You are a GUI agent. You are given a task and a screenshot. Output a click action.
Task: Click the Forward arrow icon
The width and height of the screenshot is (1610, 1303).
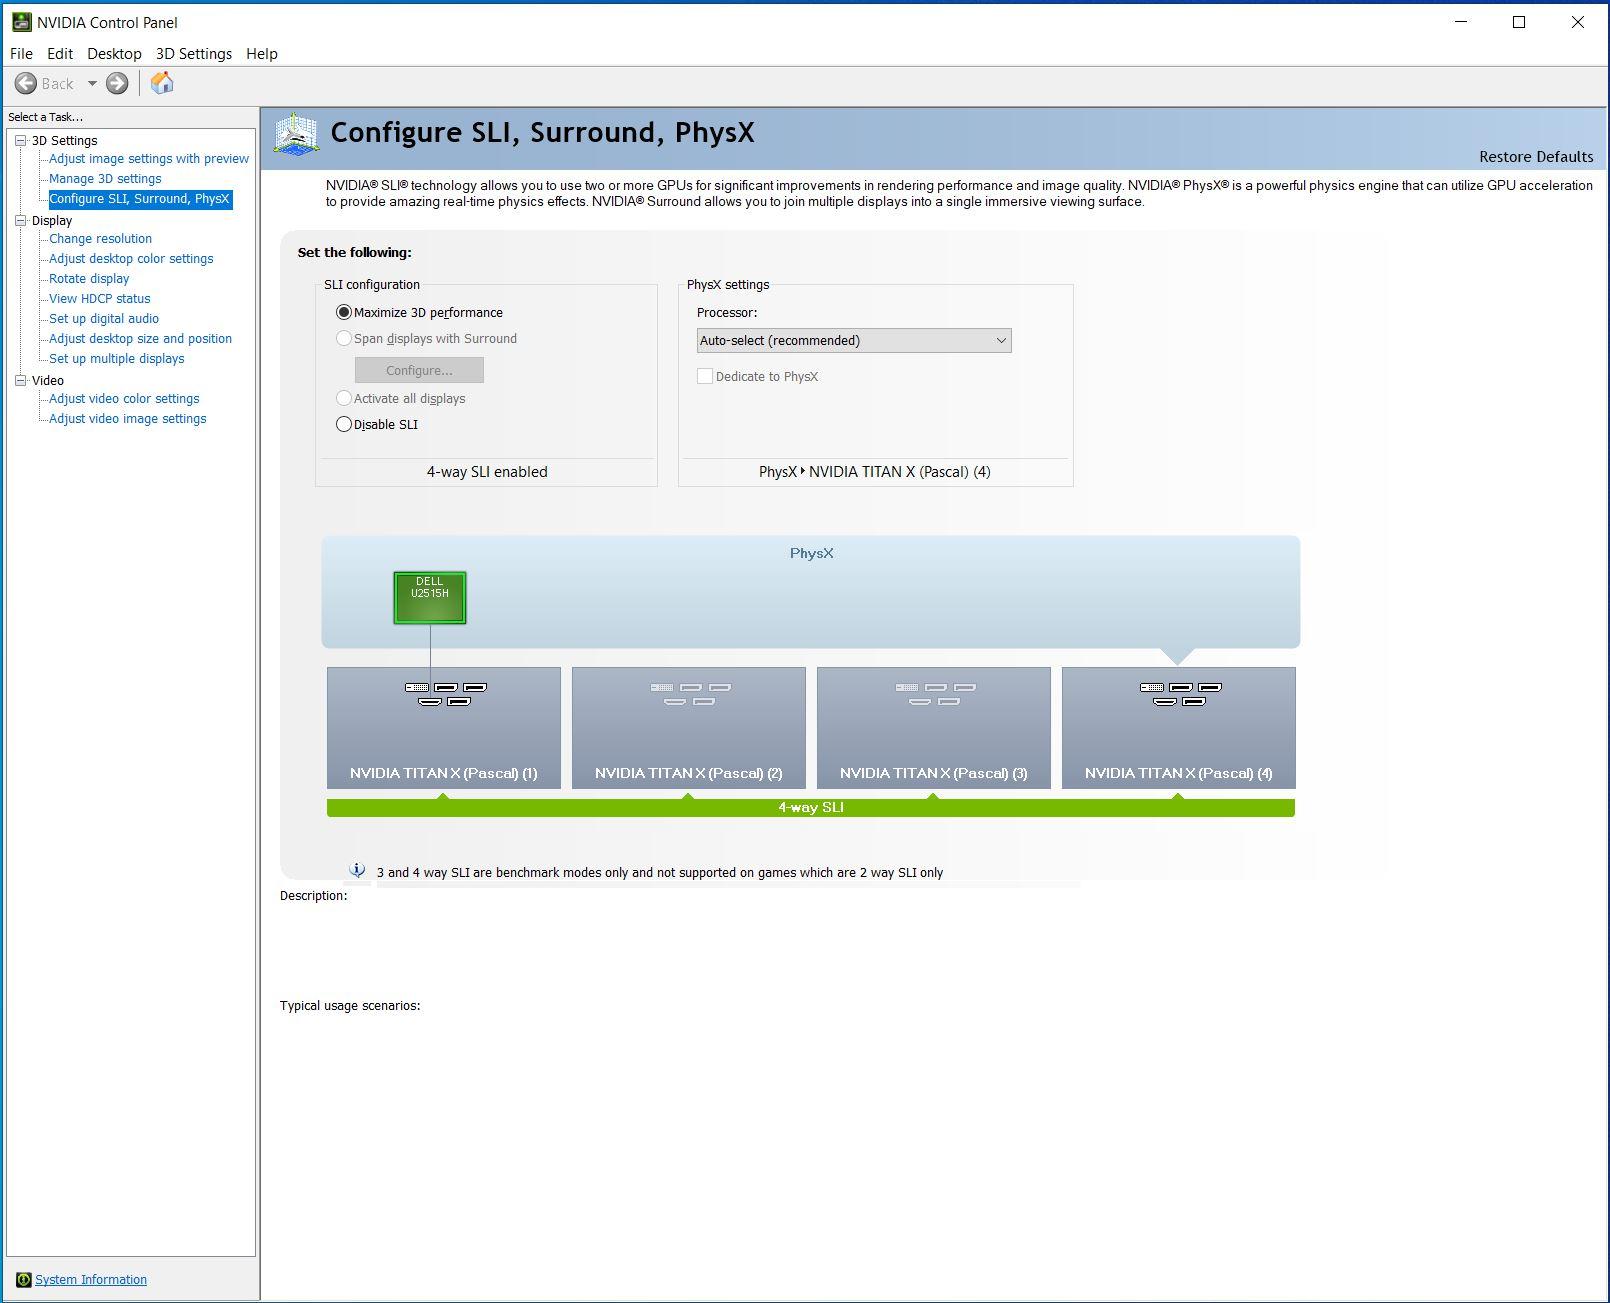(117, 84)
